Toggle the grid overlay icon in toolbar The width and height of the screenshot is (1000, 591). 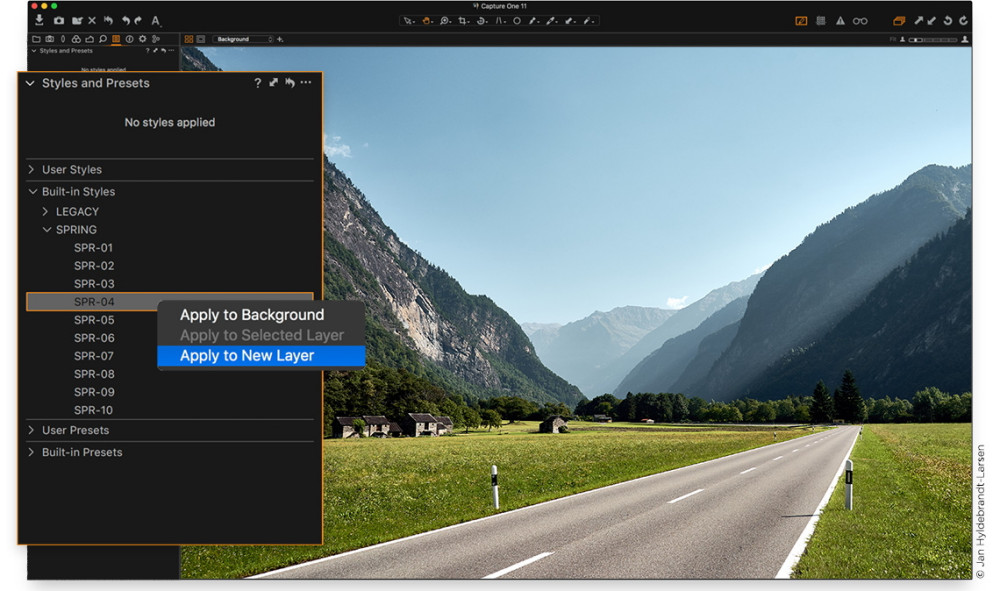pos(821,21)
